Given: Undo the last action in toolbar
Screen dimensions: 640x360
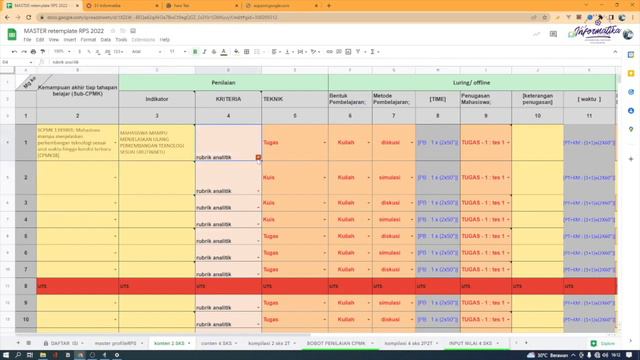Looking at the screenshot, I should tap(15, 52).
